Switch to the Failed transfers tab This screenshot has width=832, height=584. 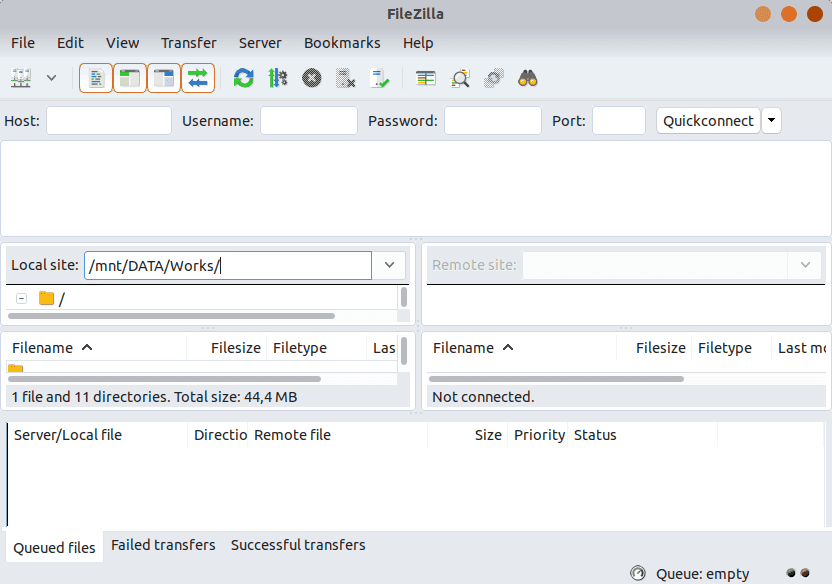point(163,545)
